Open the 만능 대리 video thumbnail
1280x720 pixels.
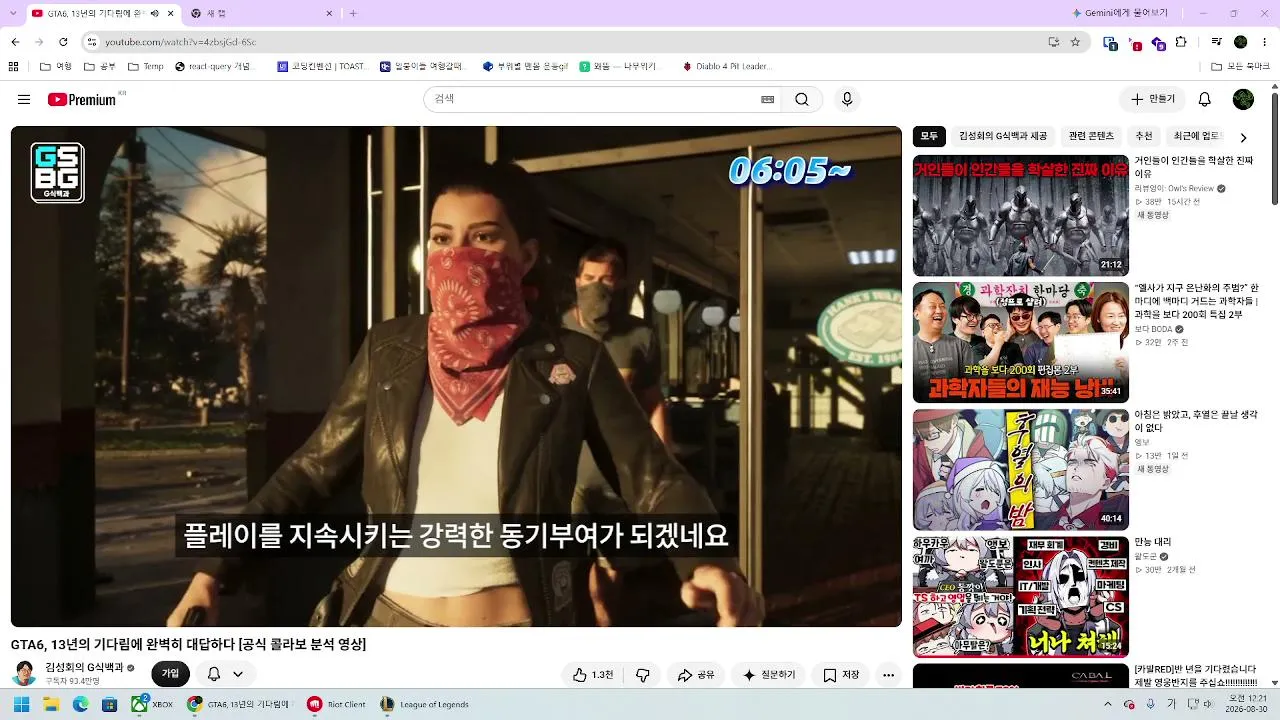pyautogui.click(x=1021, y=596)
